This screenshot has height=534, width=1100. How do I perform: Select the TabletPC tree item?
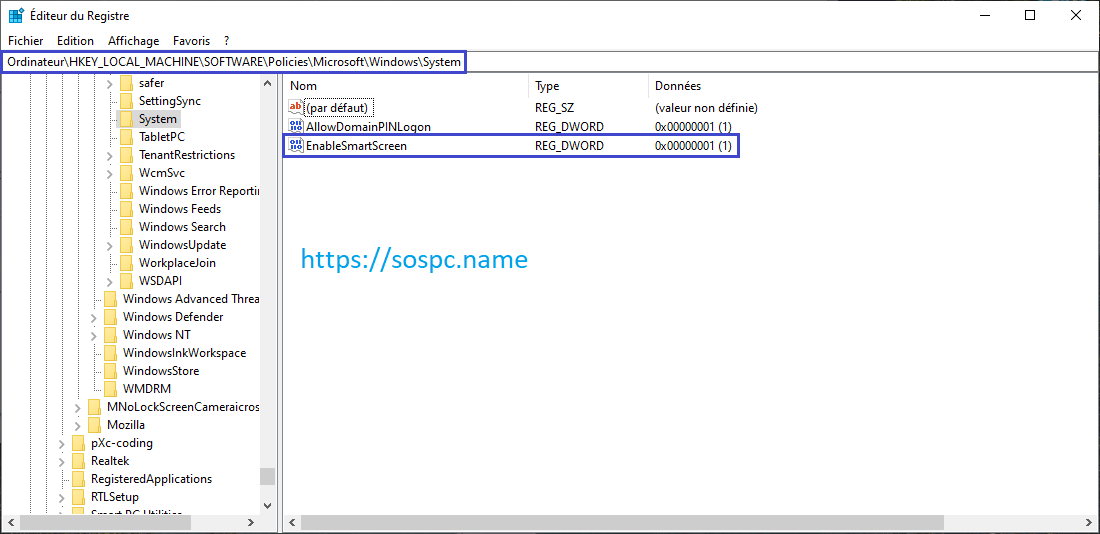161,137
